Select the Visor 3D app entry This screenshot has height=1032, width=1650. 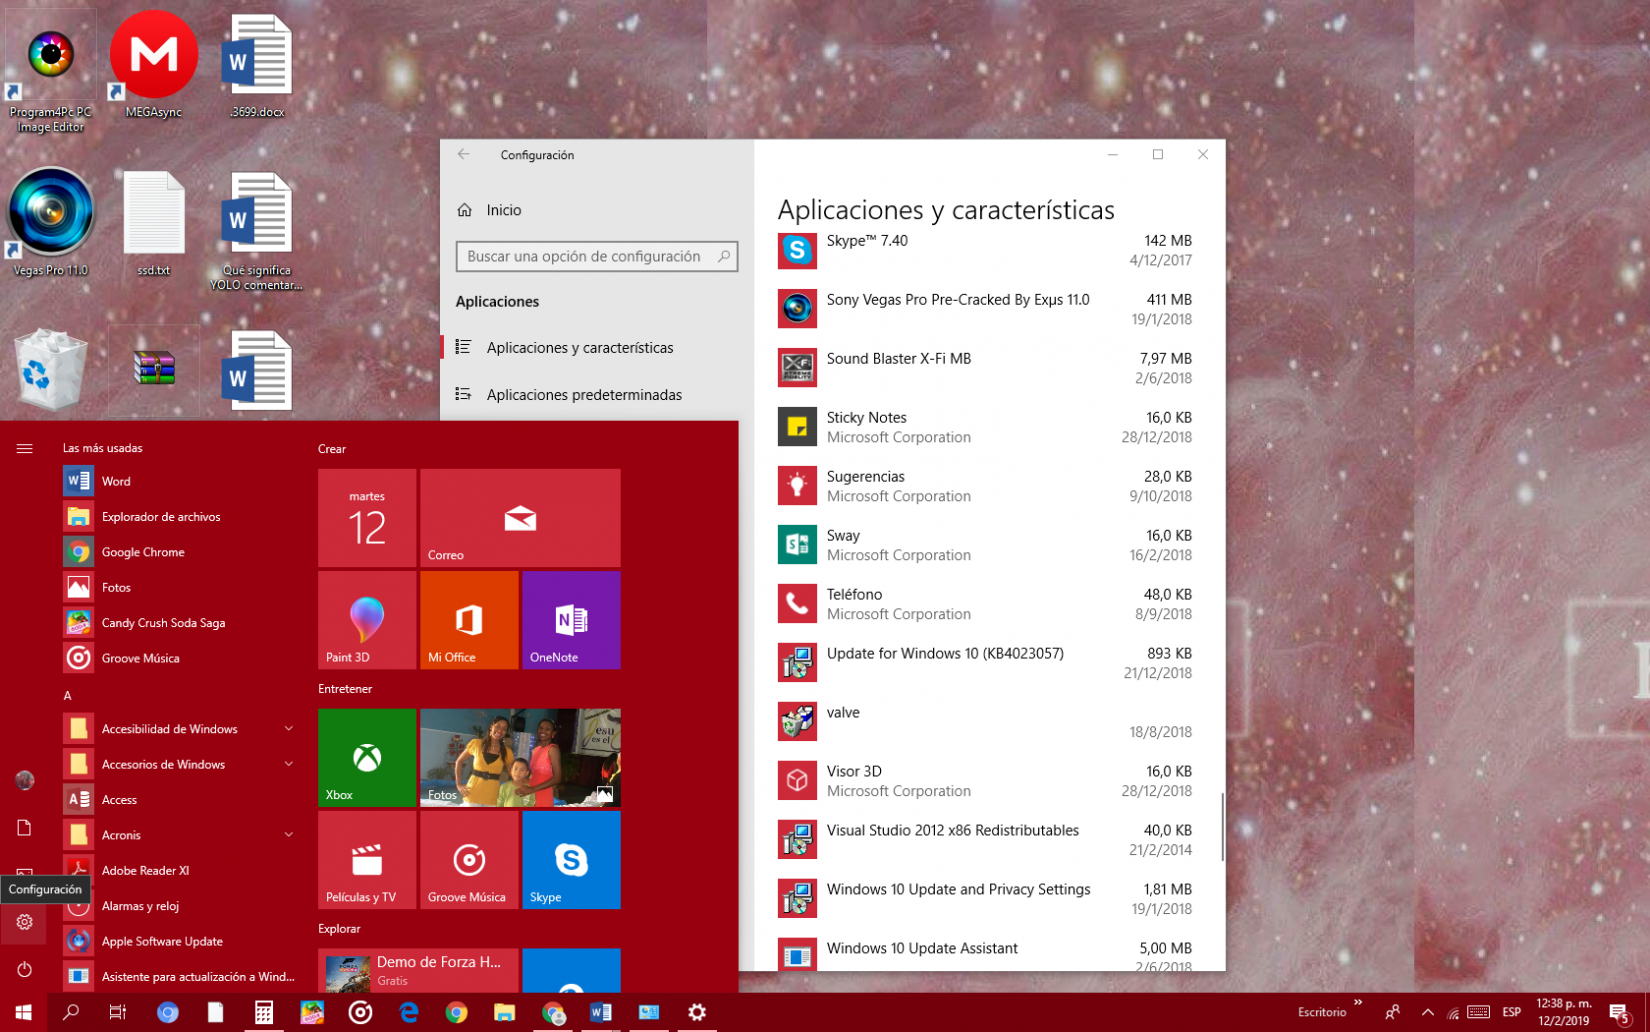tap(987, 781)
